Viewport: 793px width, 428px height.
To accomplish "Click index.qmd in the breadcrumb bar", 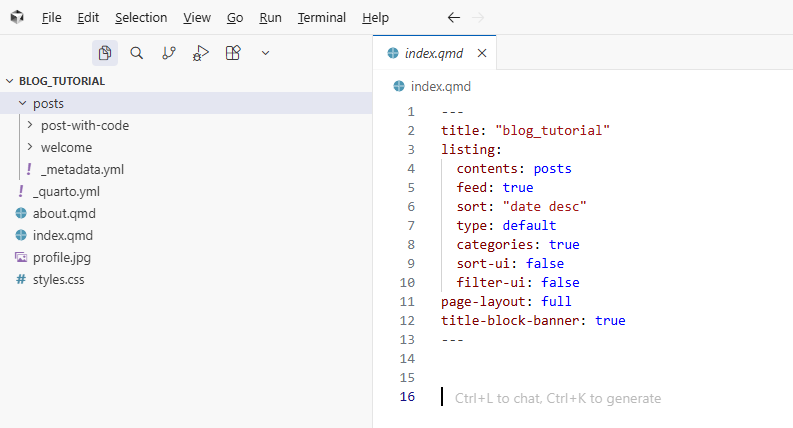I will 440,86.
